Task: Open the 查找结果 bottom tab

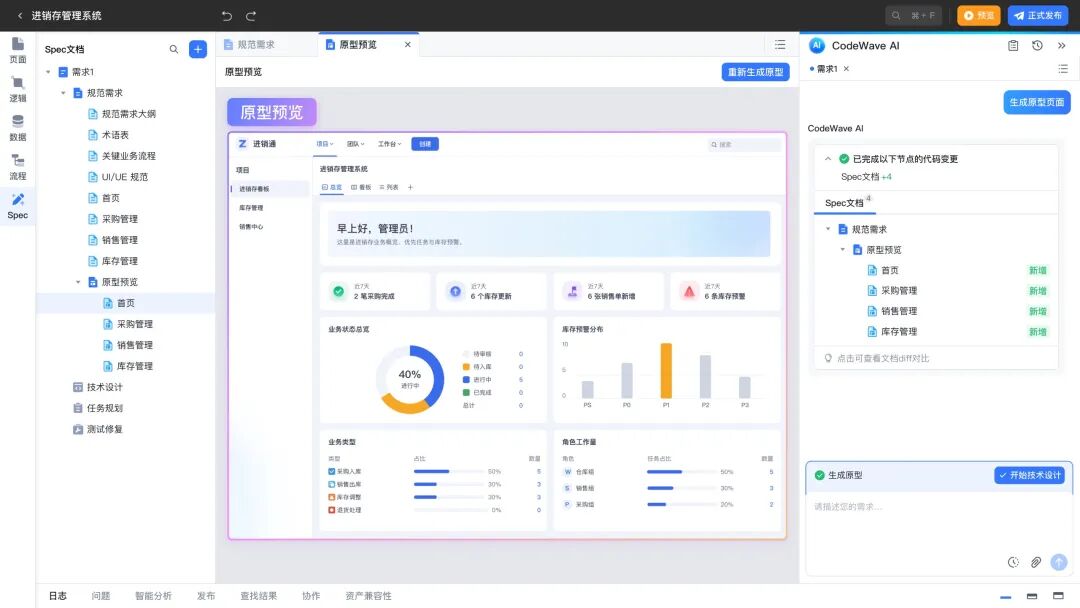Action: click(258, 596)
